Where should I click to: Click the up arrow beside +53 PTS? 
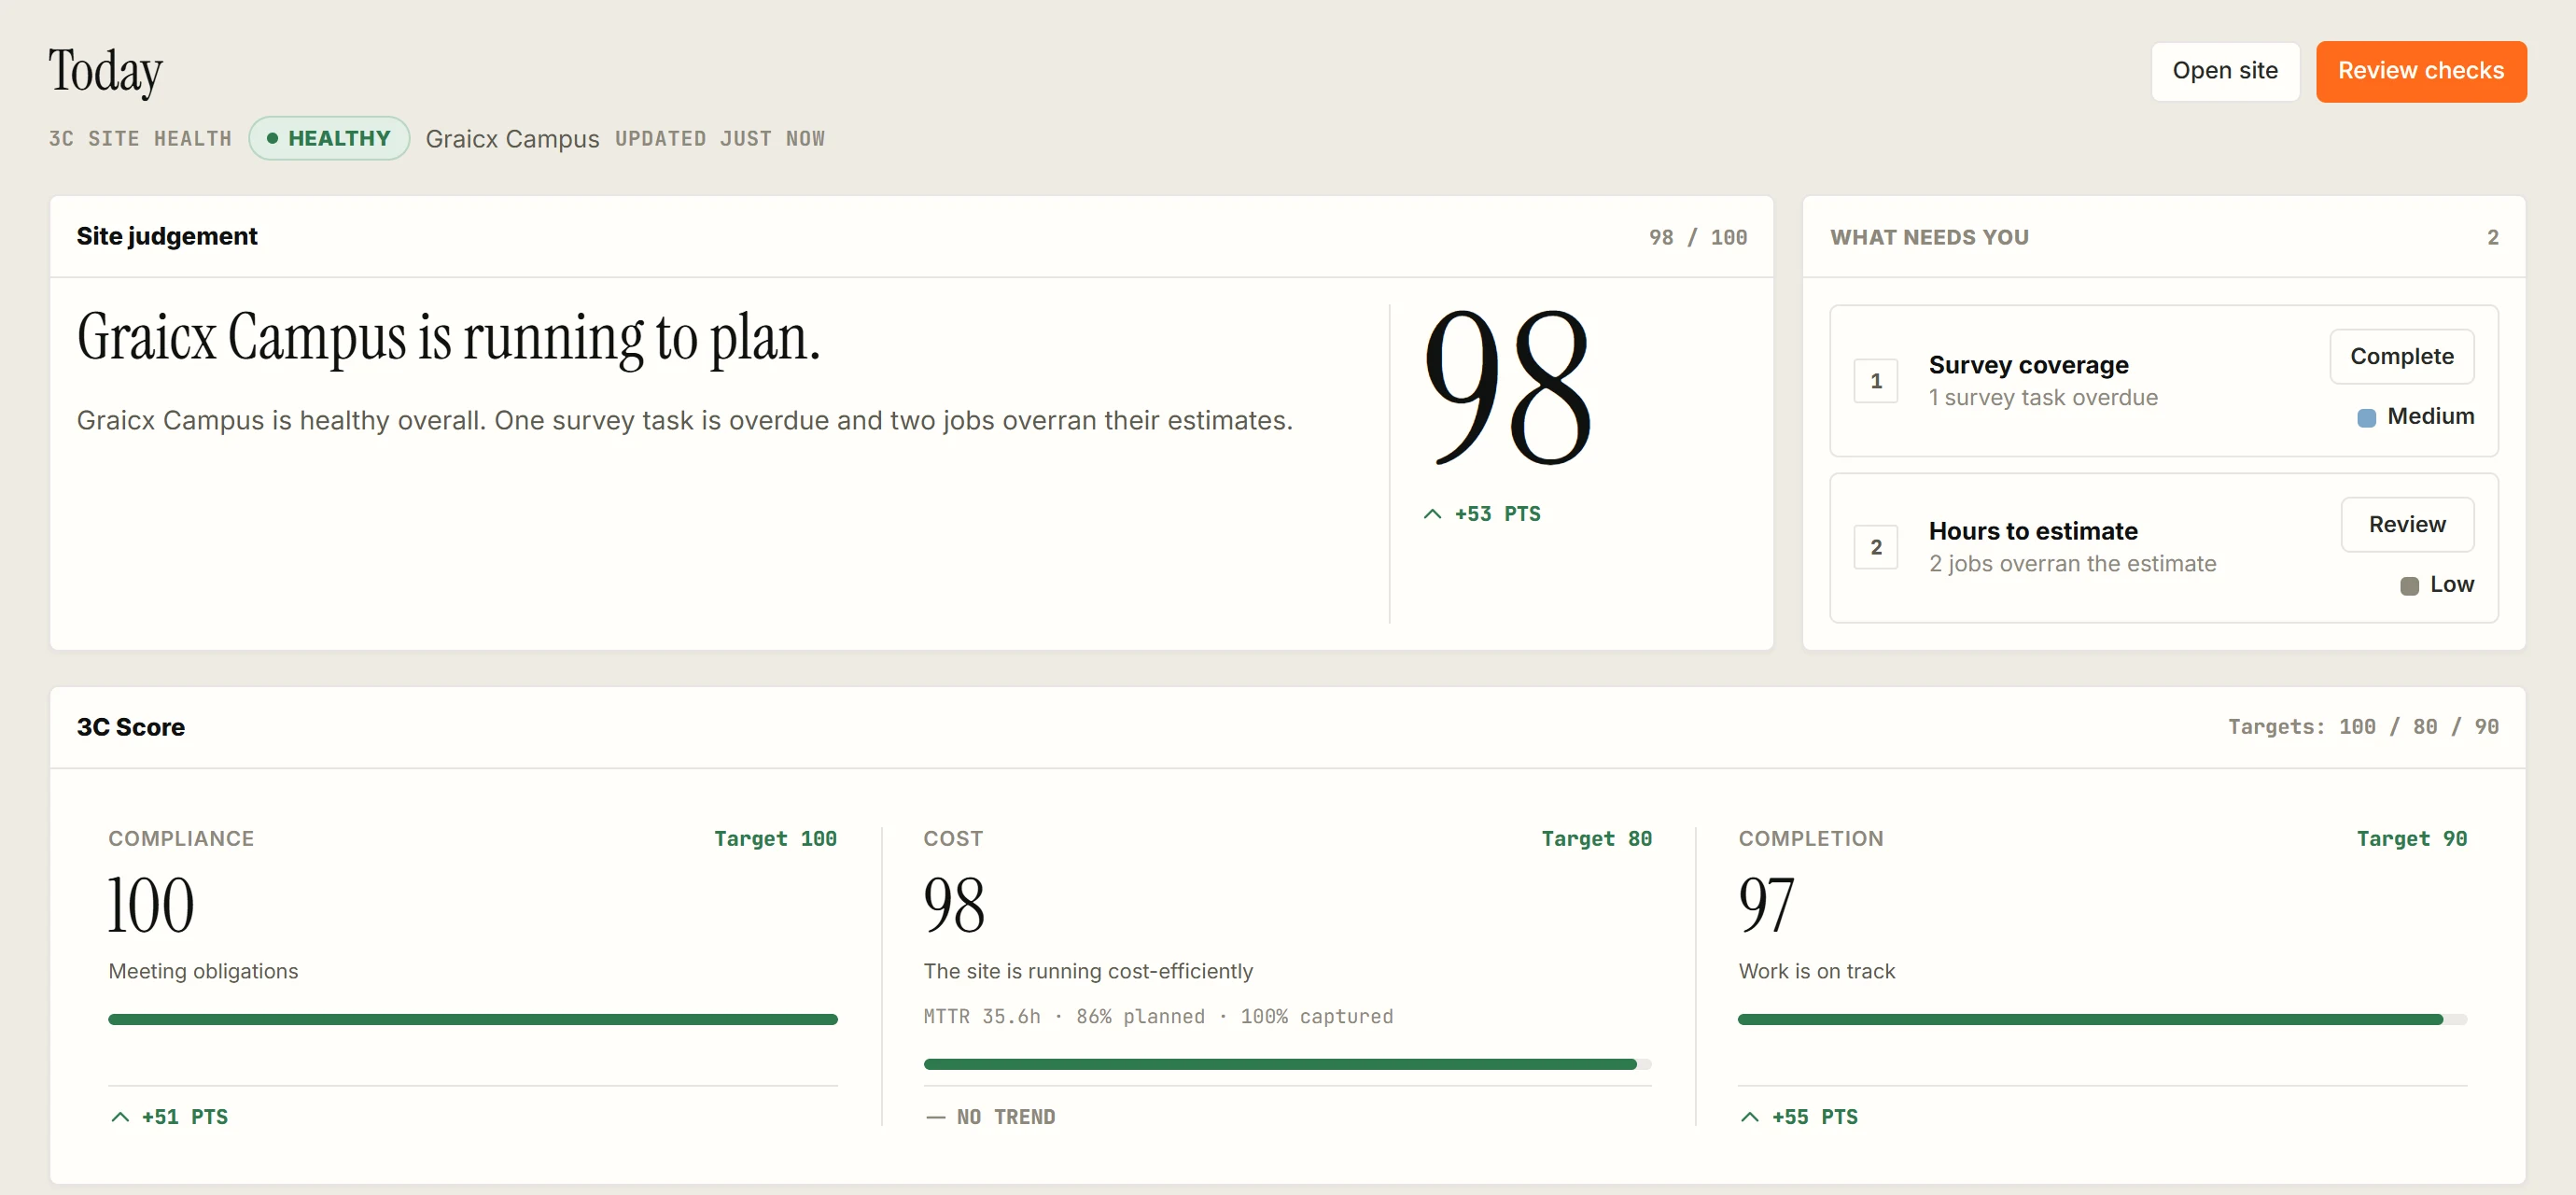click(x=1432, y=514)
